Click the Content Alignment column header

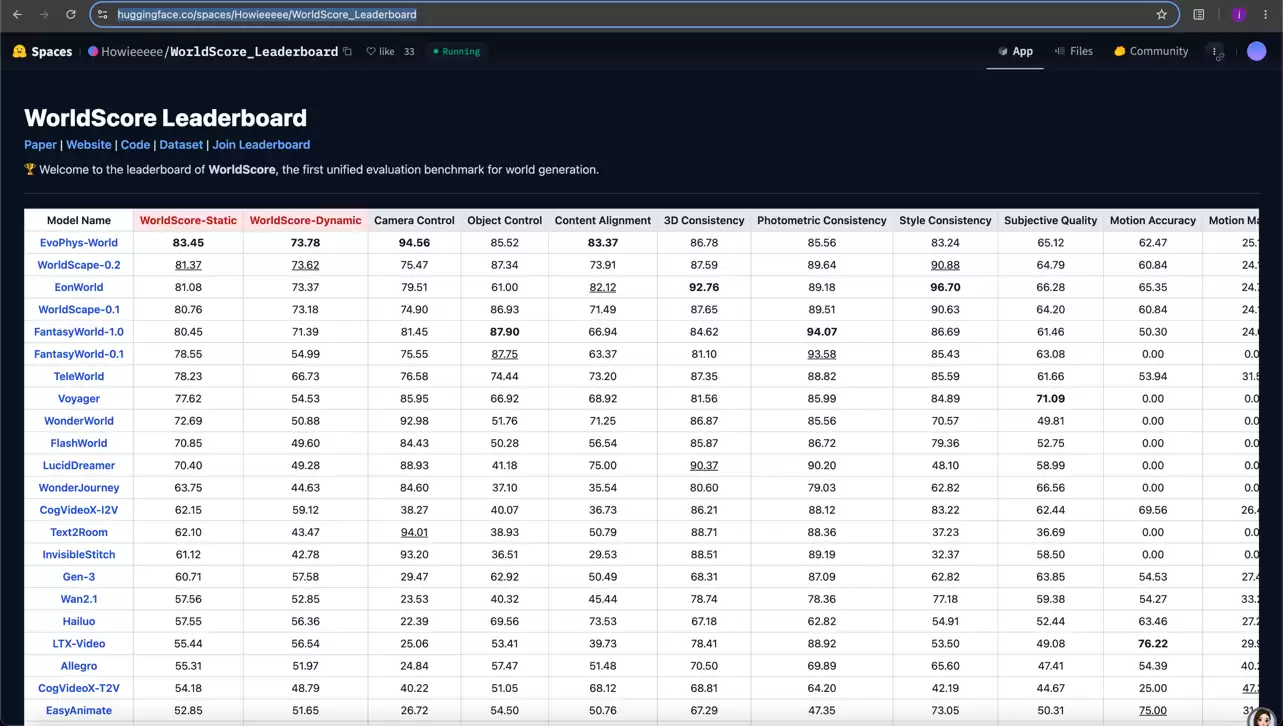603,221
